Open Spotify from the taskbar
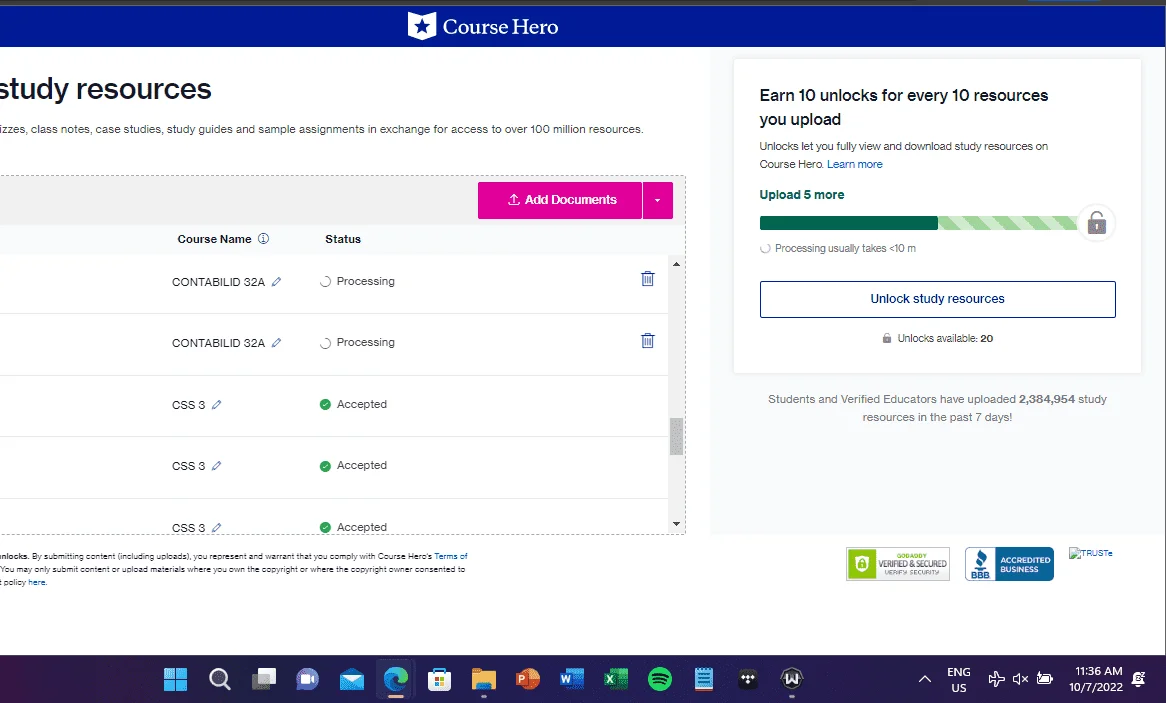 pos(660,679)
